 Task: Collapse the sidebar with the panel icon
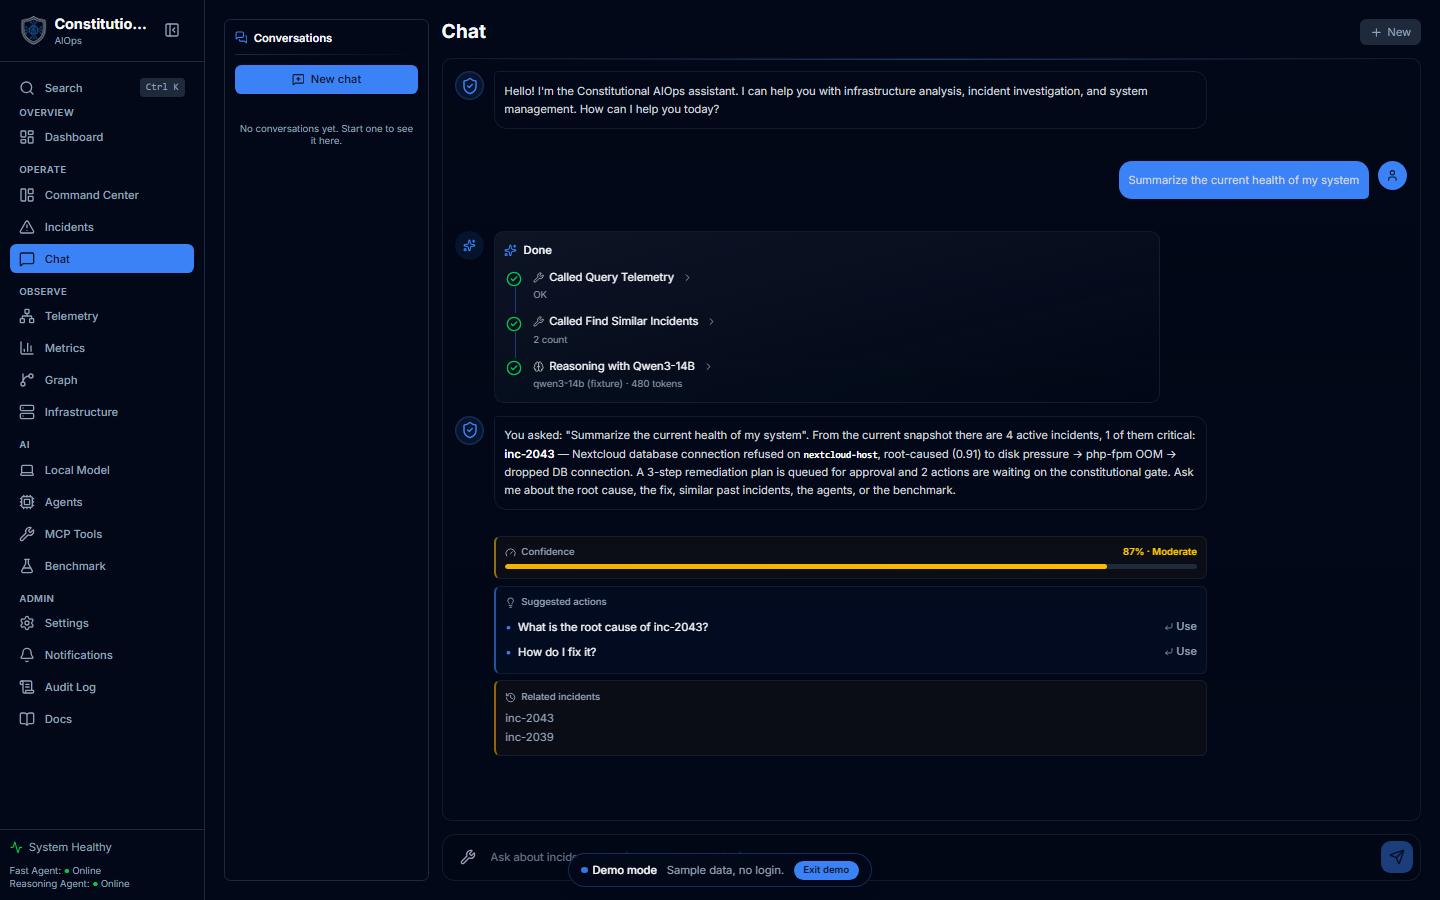point(172,30)
